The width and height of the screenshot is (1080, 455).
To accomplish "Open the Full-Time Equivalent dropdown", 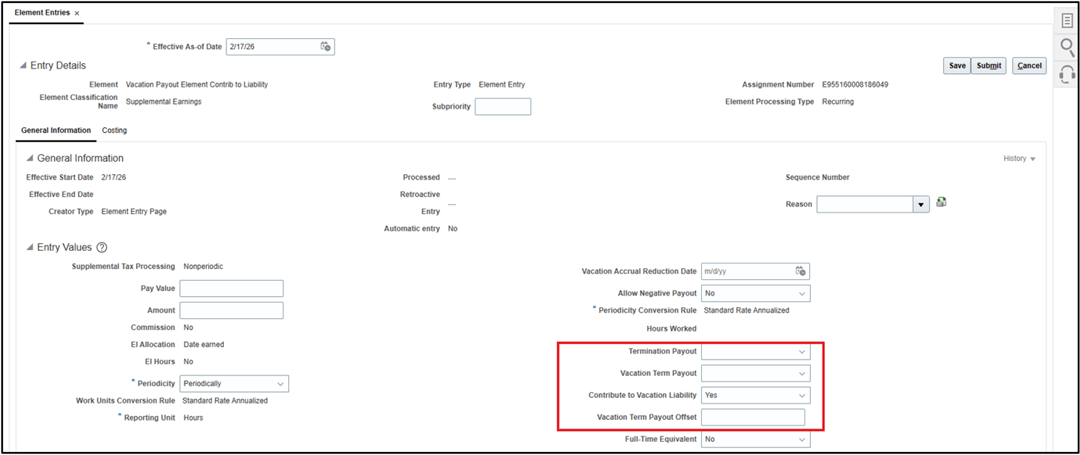I will coord(802,439).
